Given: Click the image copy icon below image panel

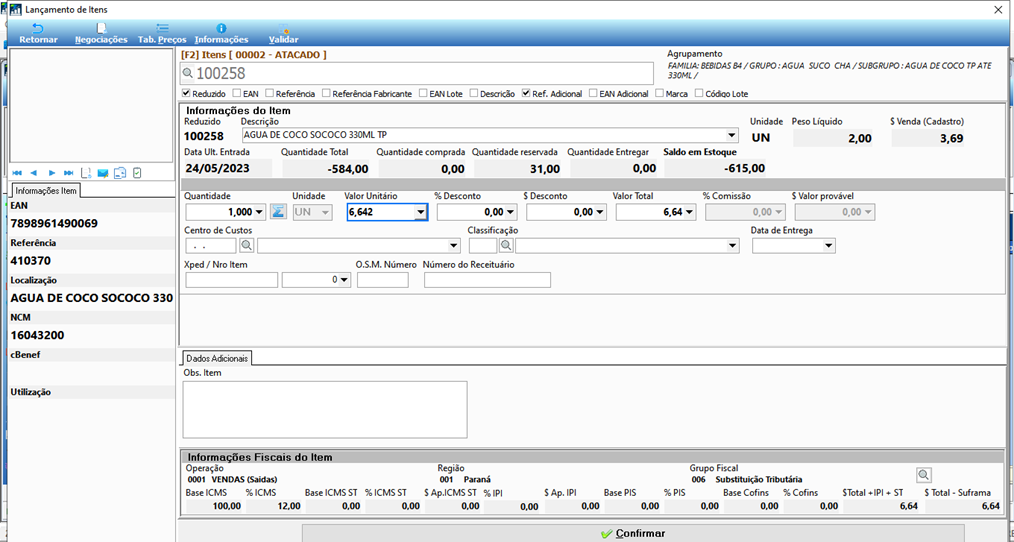Looking at the screenshot, I should (x=120, y=173).
